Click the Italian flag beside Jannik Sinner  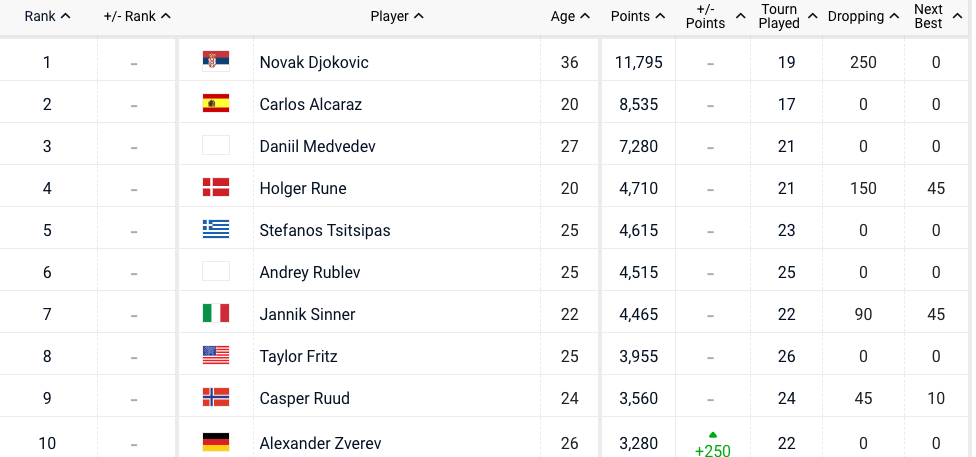215,314
